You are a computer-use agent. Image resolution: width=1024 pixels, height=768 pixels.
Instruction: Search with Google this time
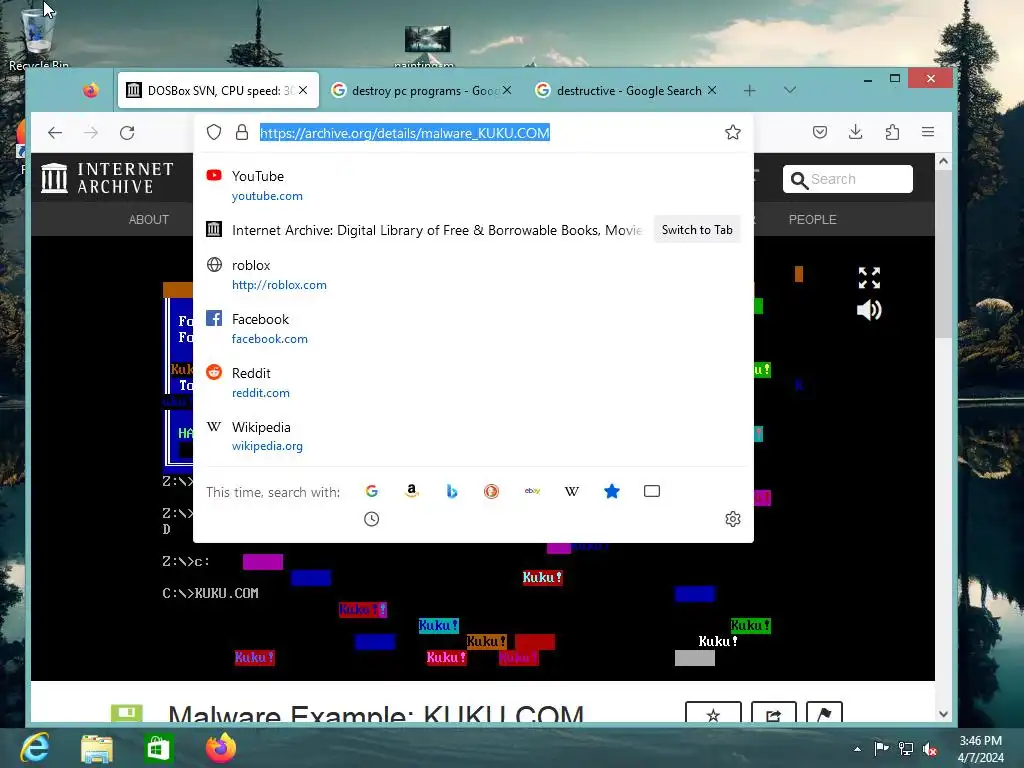[x=372, y=491]
